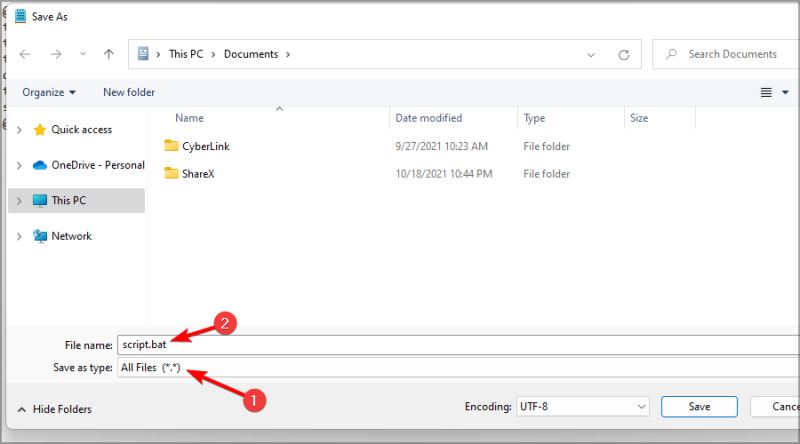The image size is (800, 444).
Task: Go up one folder level
Action: pos(109,54)
